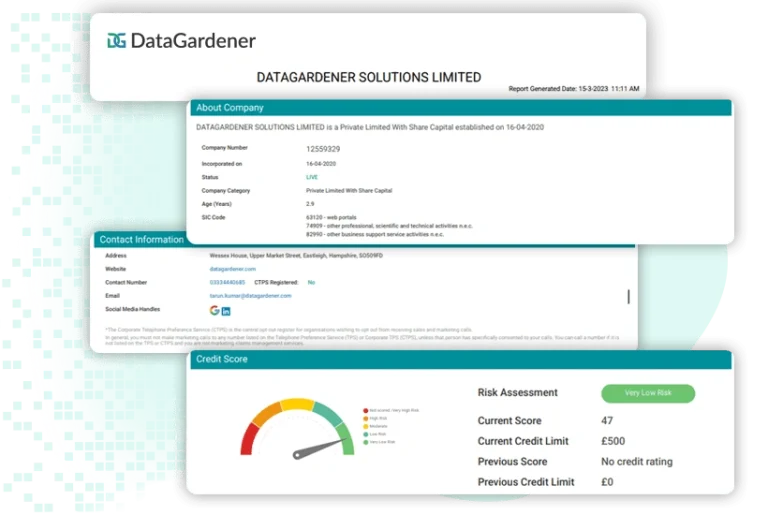Click the light green Very Low Risk legend dot

point(365,442)
